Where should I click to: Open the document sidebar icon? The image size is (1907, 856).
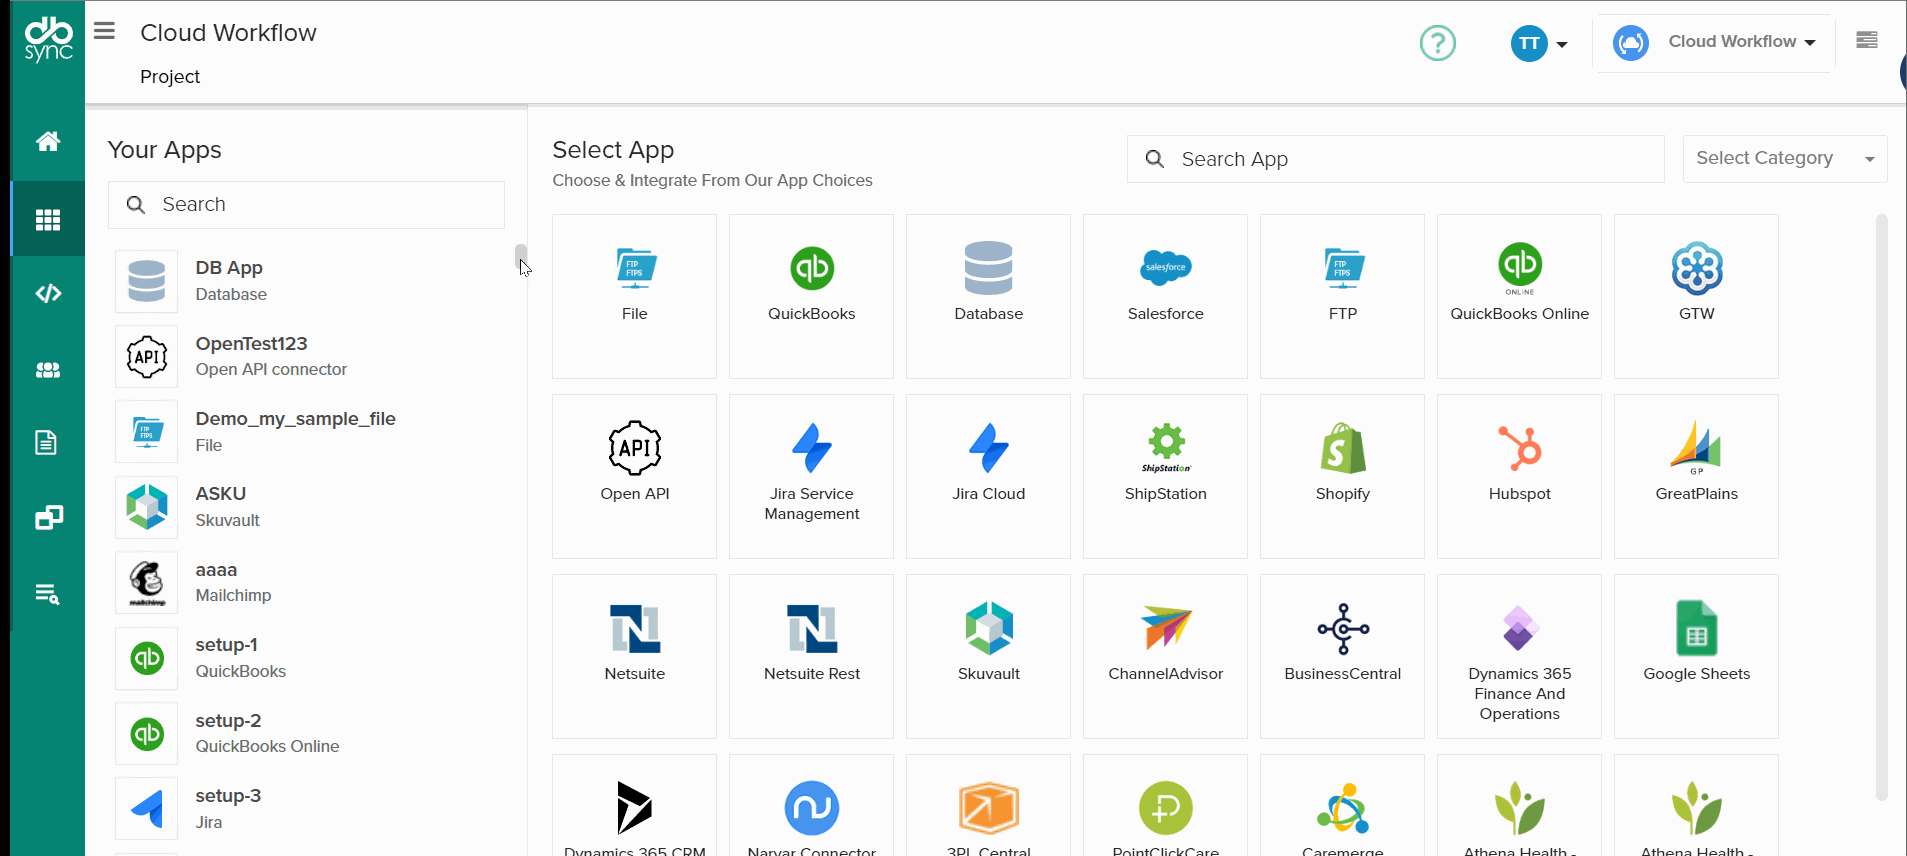coord(46,442)
